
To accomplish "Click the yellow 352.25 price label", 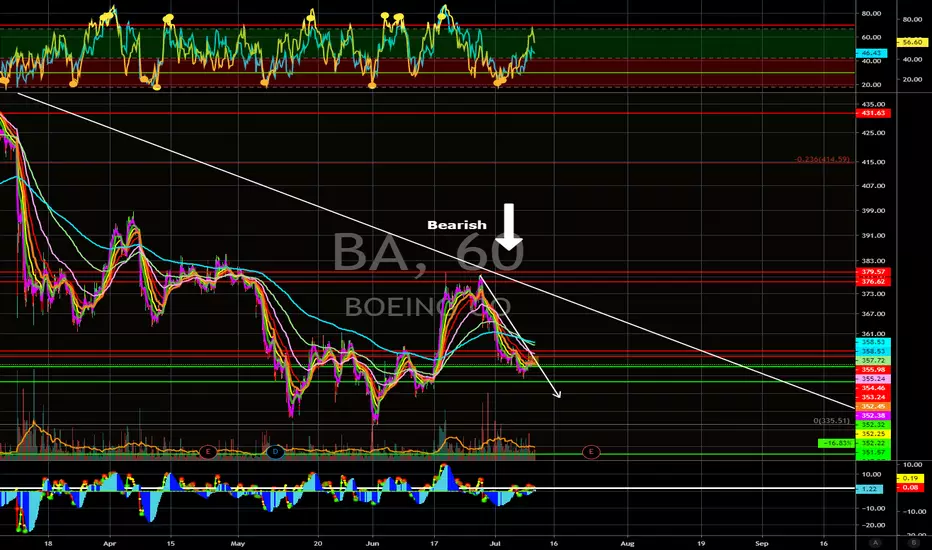I will pos(873,434).
